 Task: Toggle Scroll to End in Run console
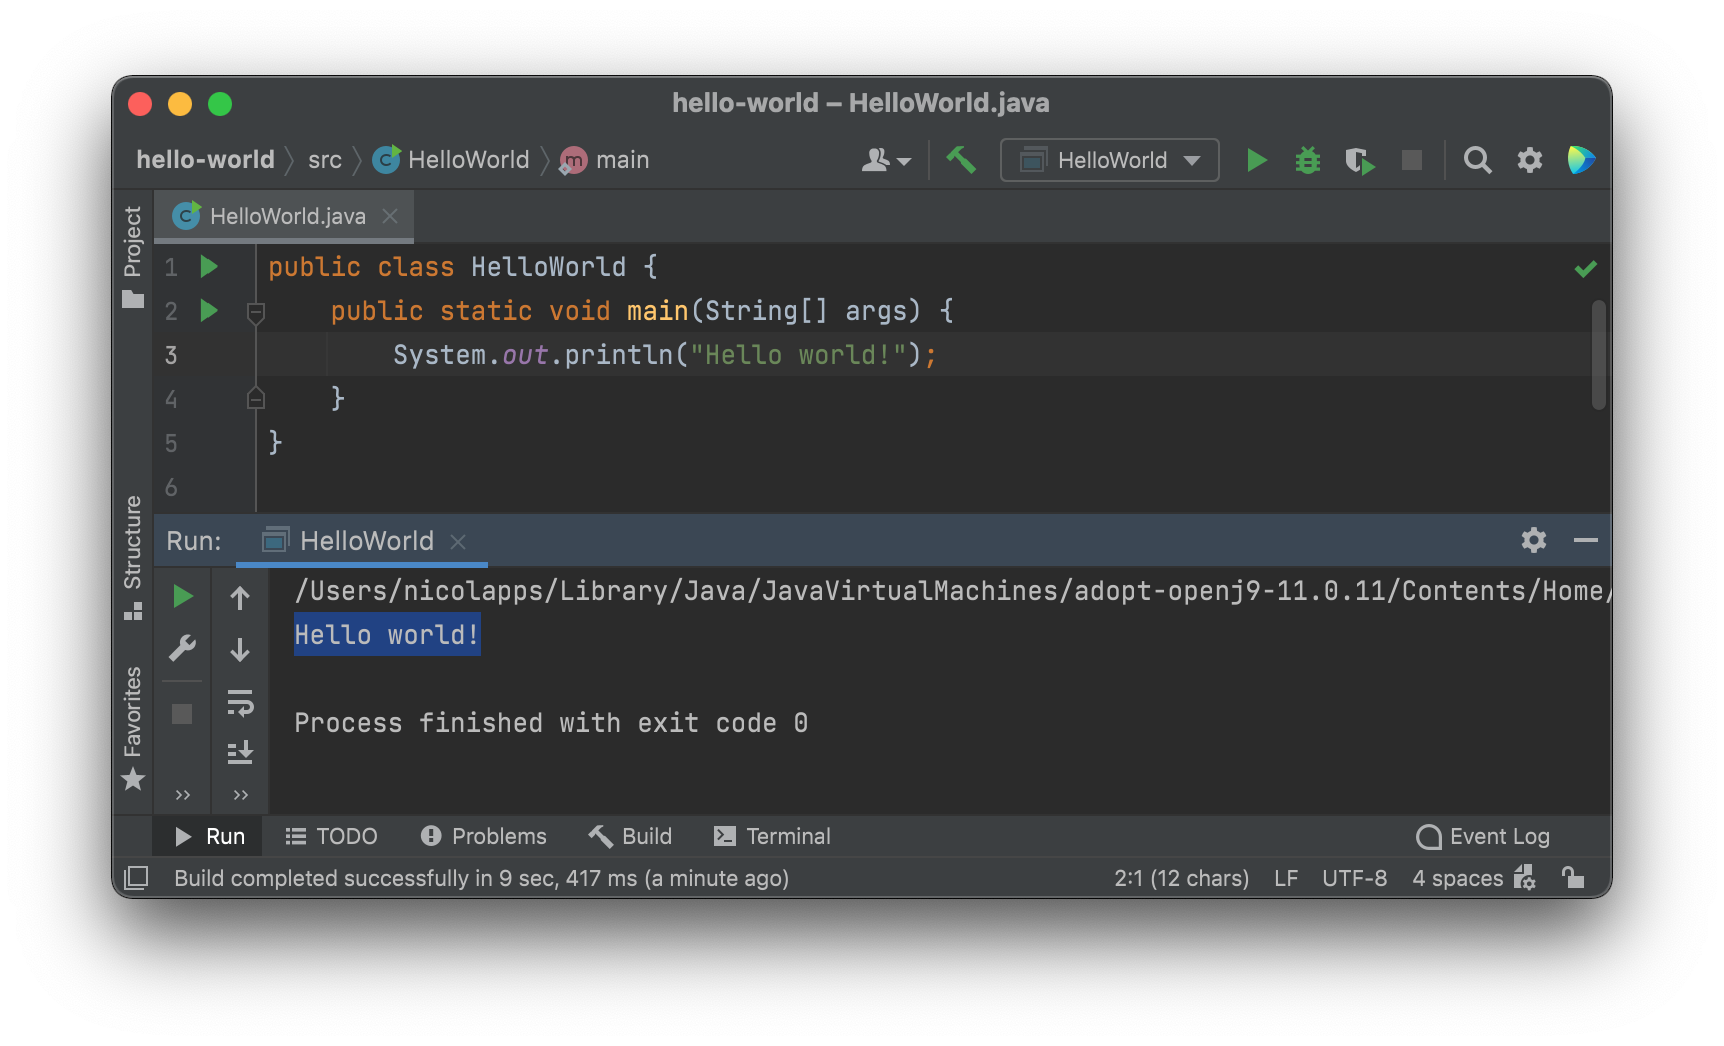click(x=240, y=753)
